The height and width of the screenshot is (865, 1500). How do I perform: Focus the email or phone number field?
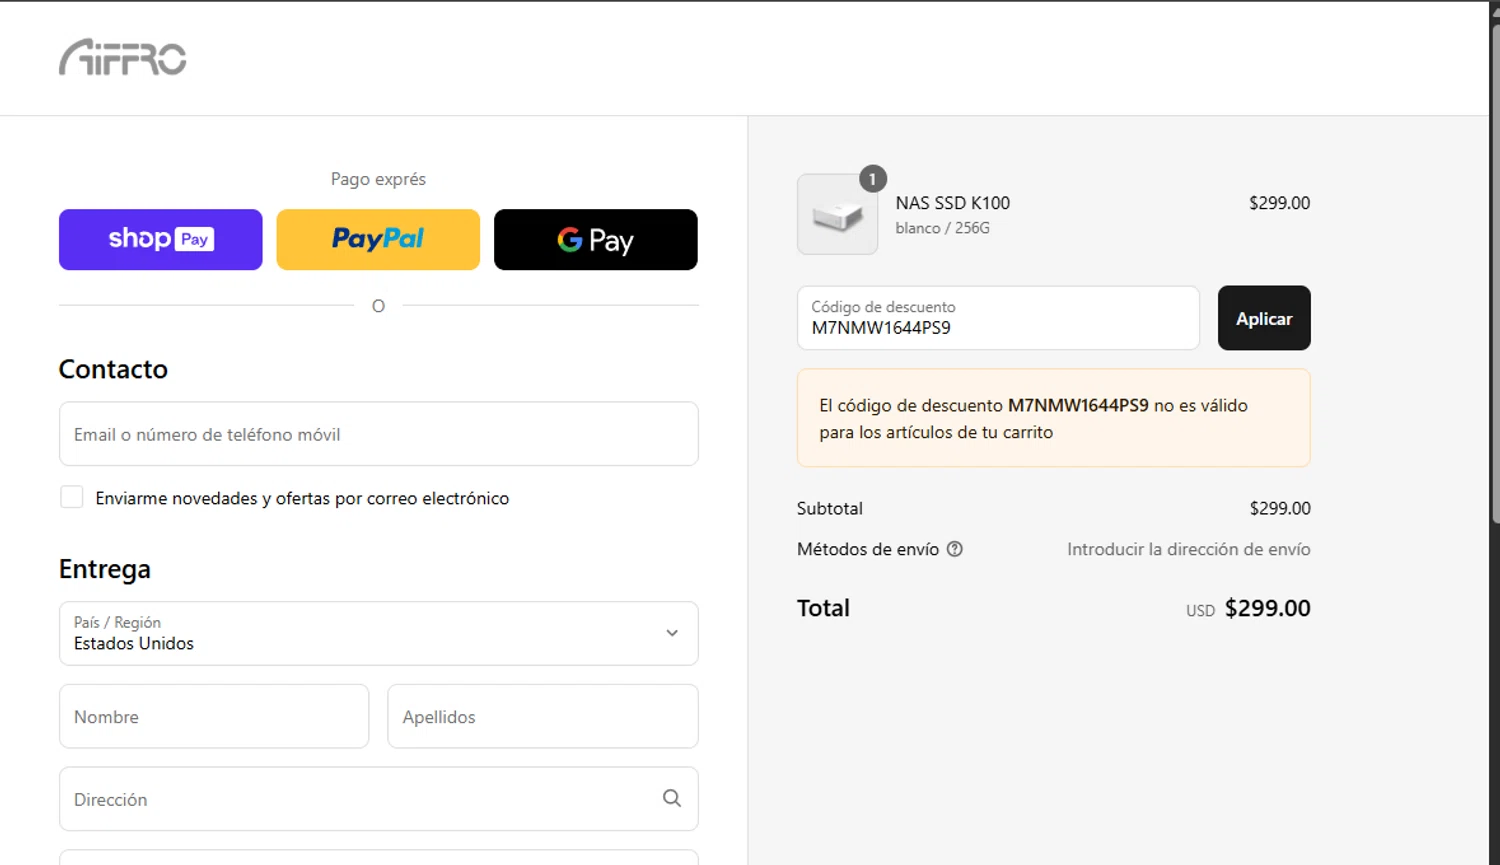tap(379, 434)
